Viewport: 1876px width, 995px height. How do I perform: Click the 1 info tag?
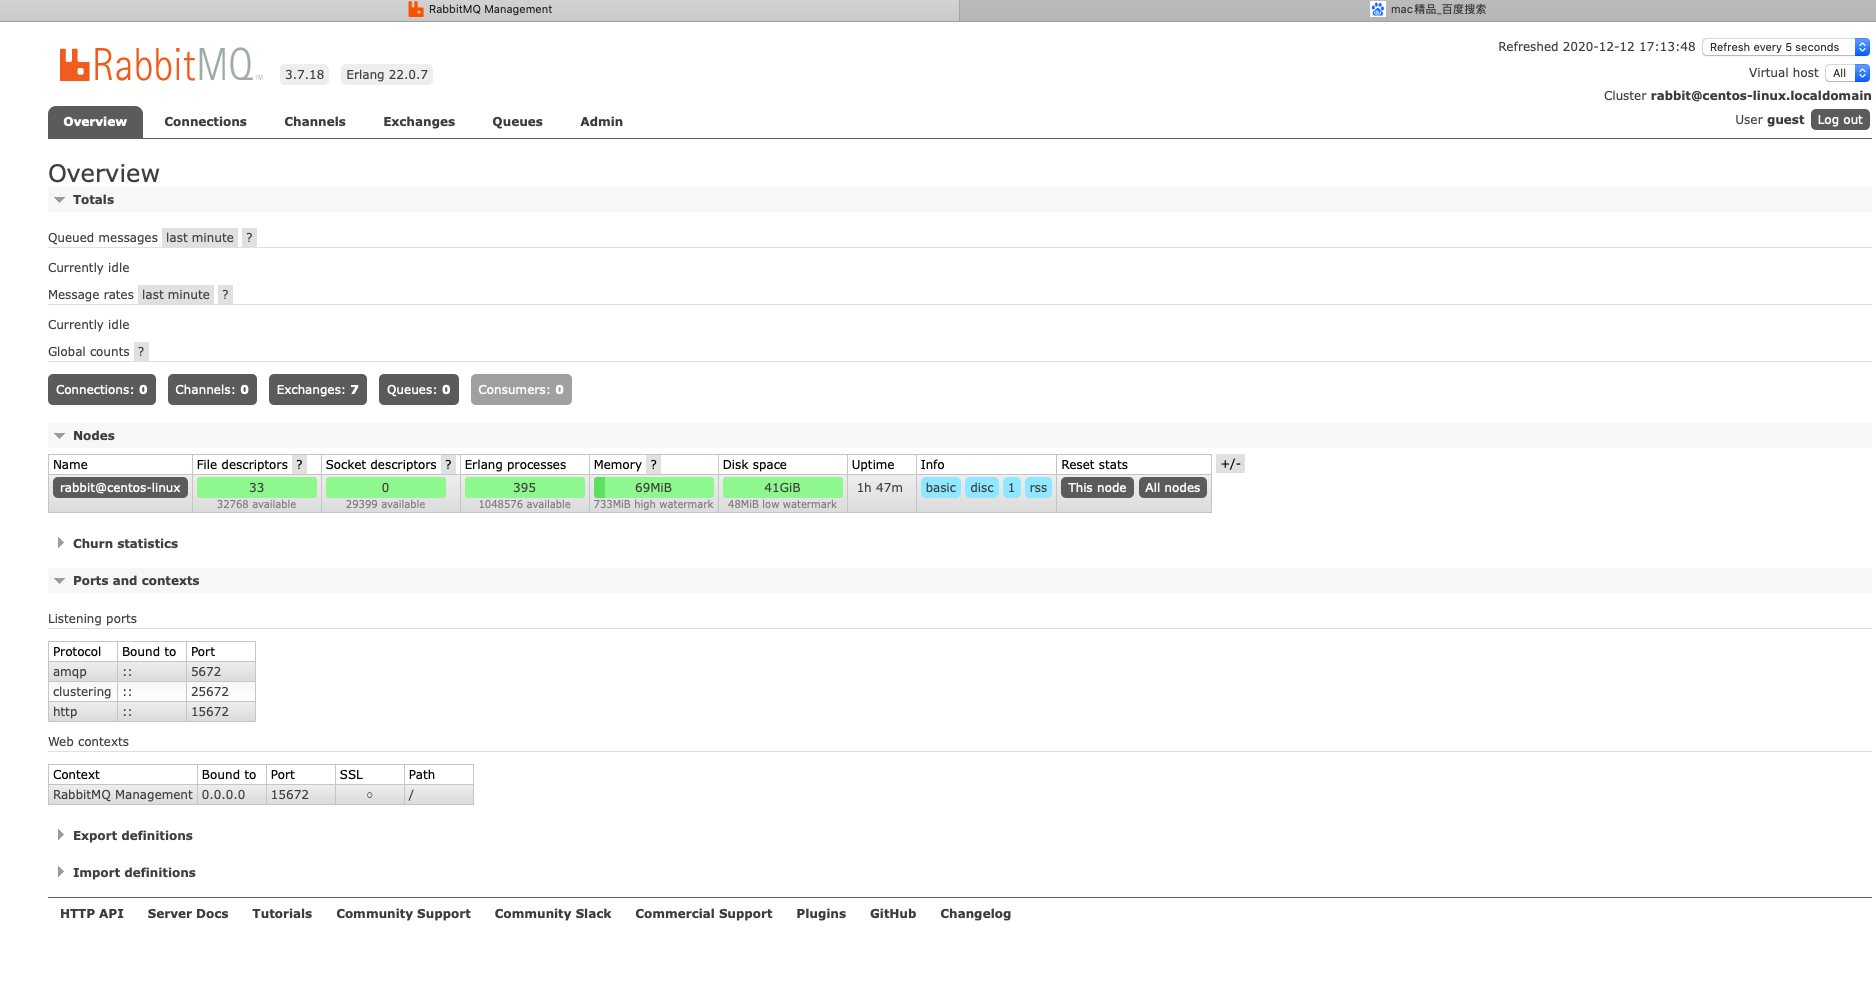[1012, 488]
